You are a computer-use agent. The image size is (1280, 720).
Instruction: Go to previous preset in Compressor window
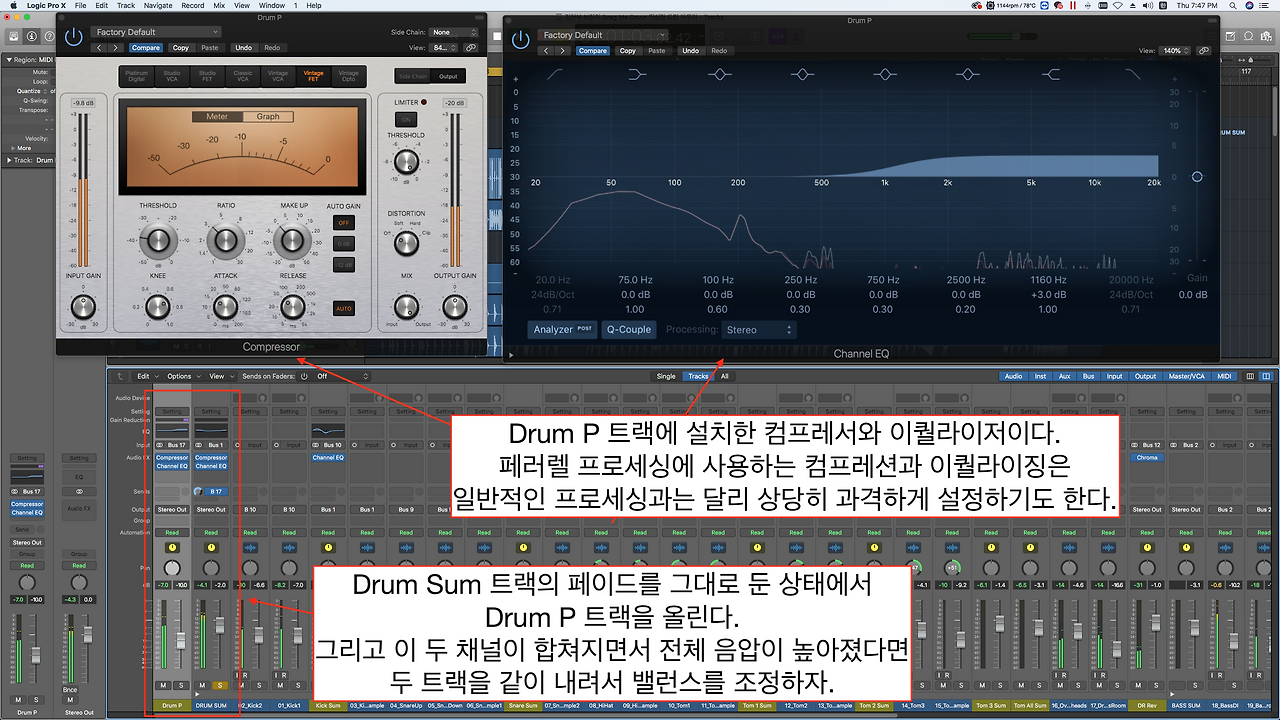point(100,48)
